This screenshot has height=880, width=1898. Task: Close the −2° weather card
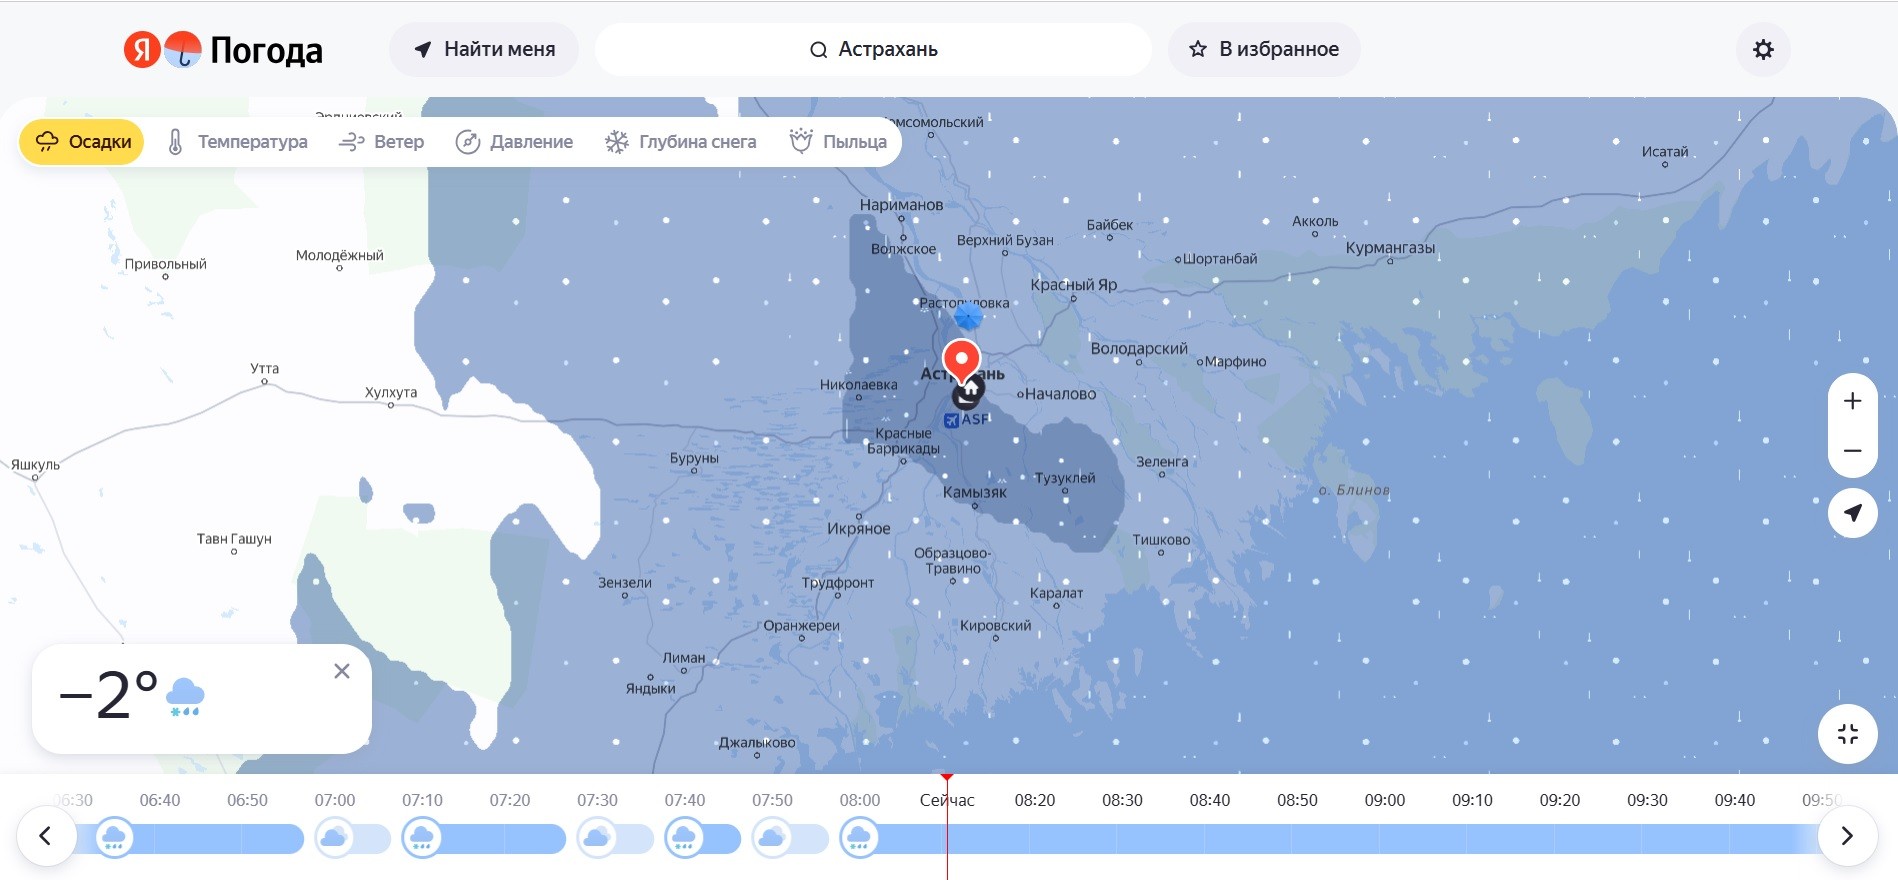342,671
